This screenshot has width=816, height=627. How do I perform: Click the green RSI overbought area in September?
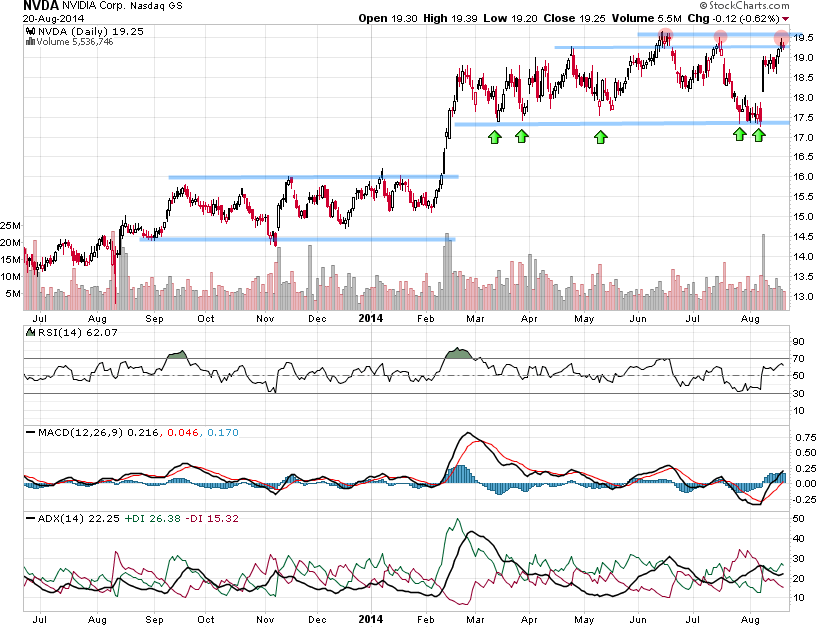[177, 355]
